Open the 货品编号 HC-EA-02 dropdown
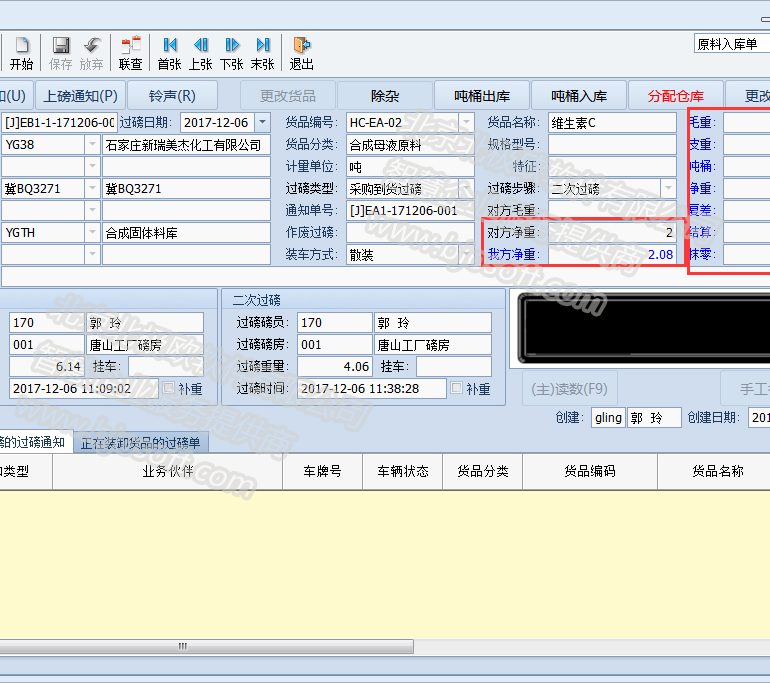The image size is (770, 683). point(467,122)
